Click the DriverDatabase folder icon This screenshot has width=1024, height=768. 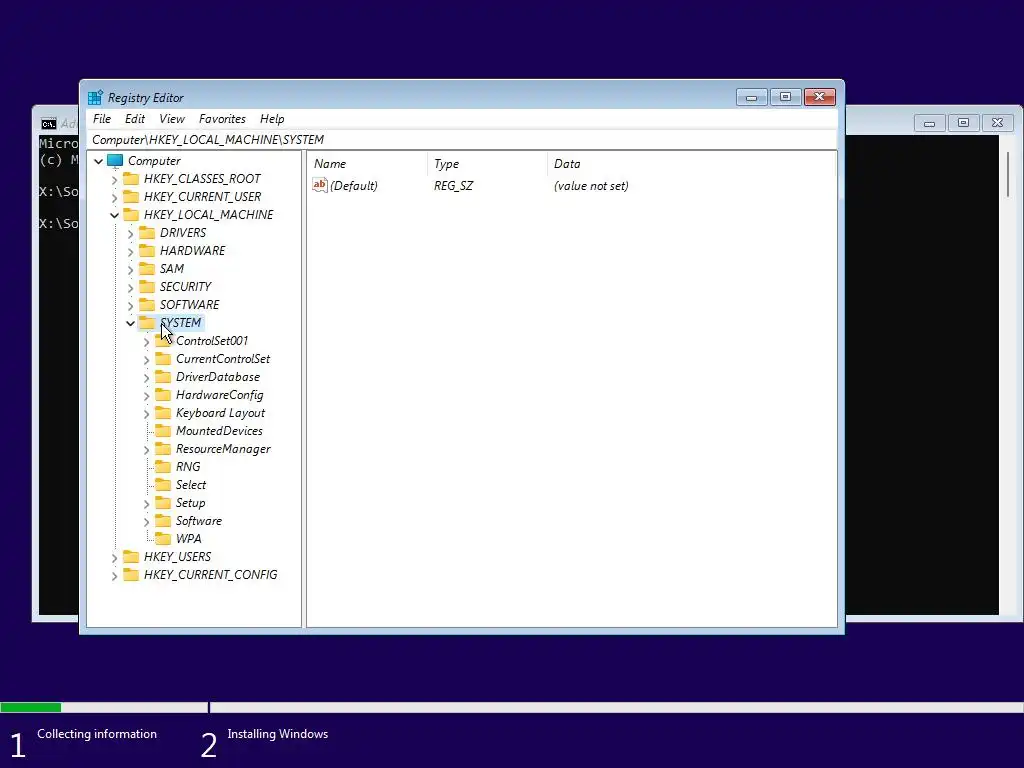[163, 376]
